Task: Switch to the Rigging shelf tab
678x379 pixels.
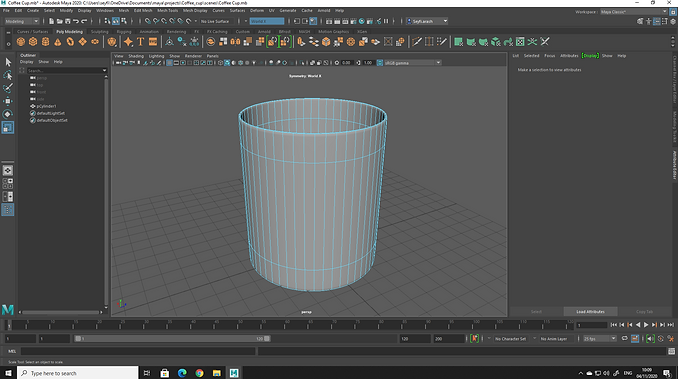Action: 124,32
